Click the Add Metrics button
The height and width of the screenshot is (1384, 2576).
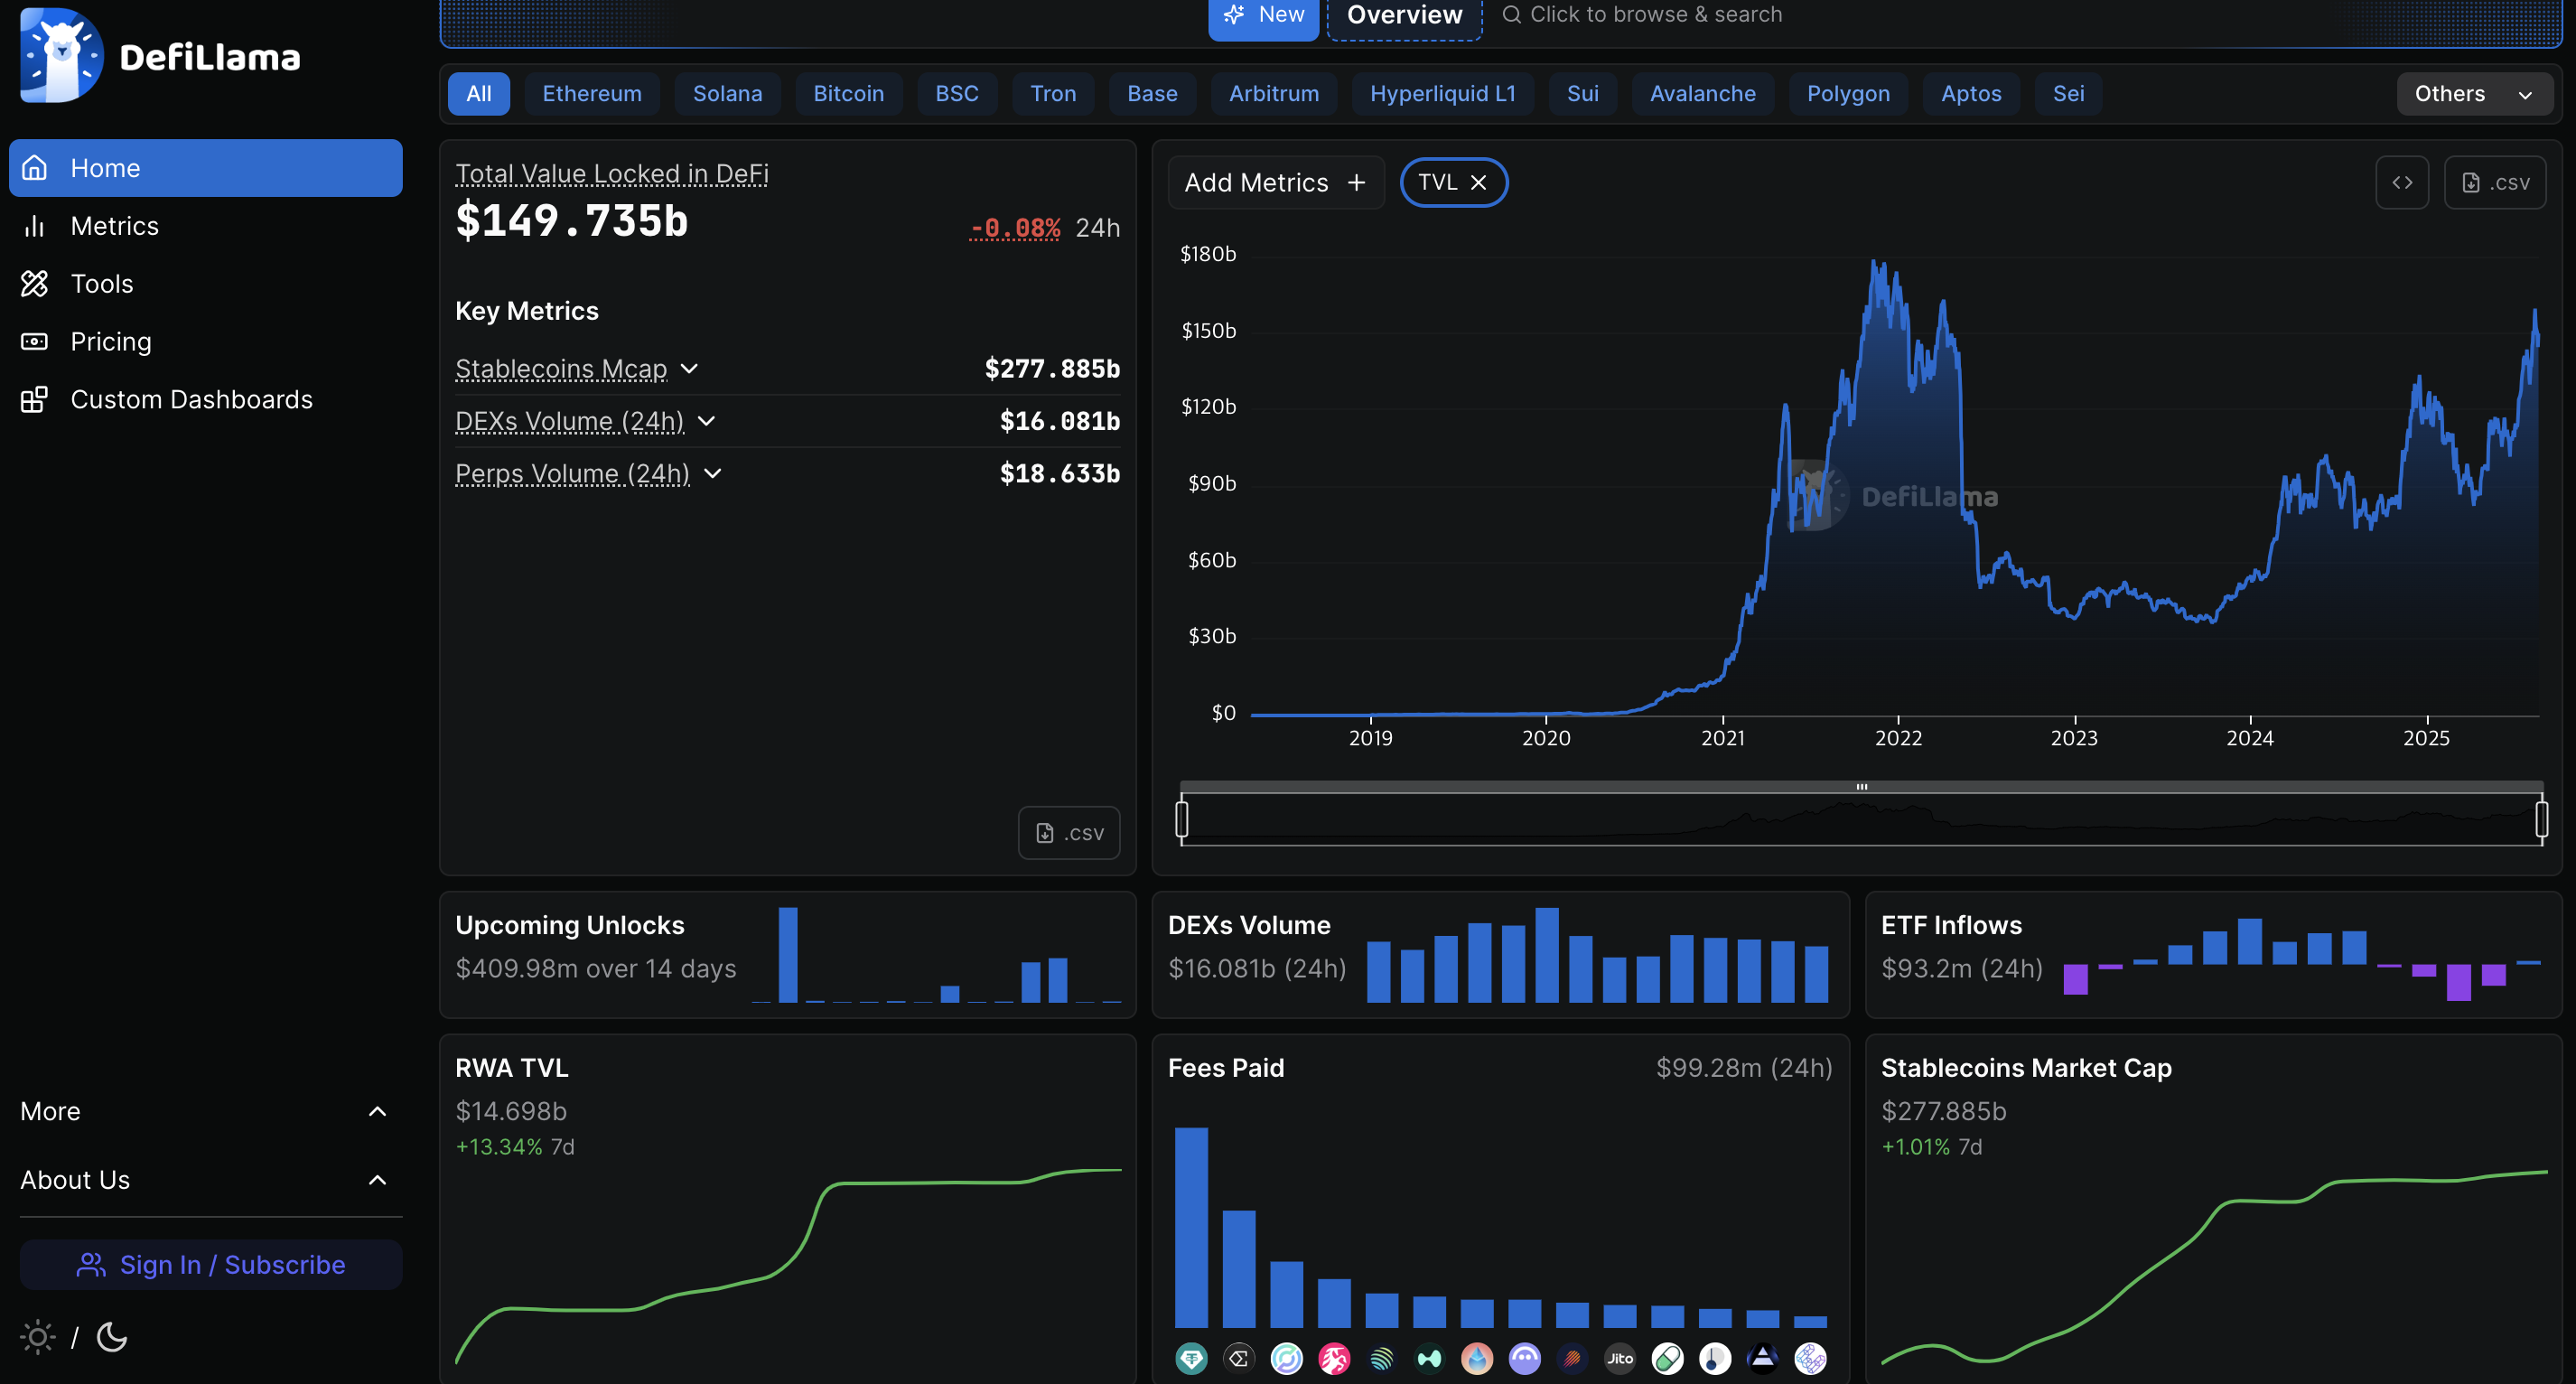point(1275,183)
